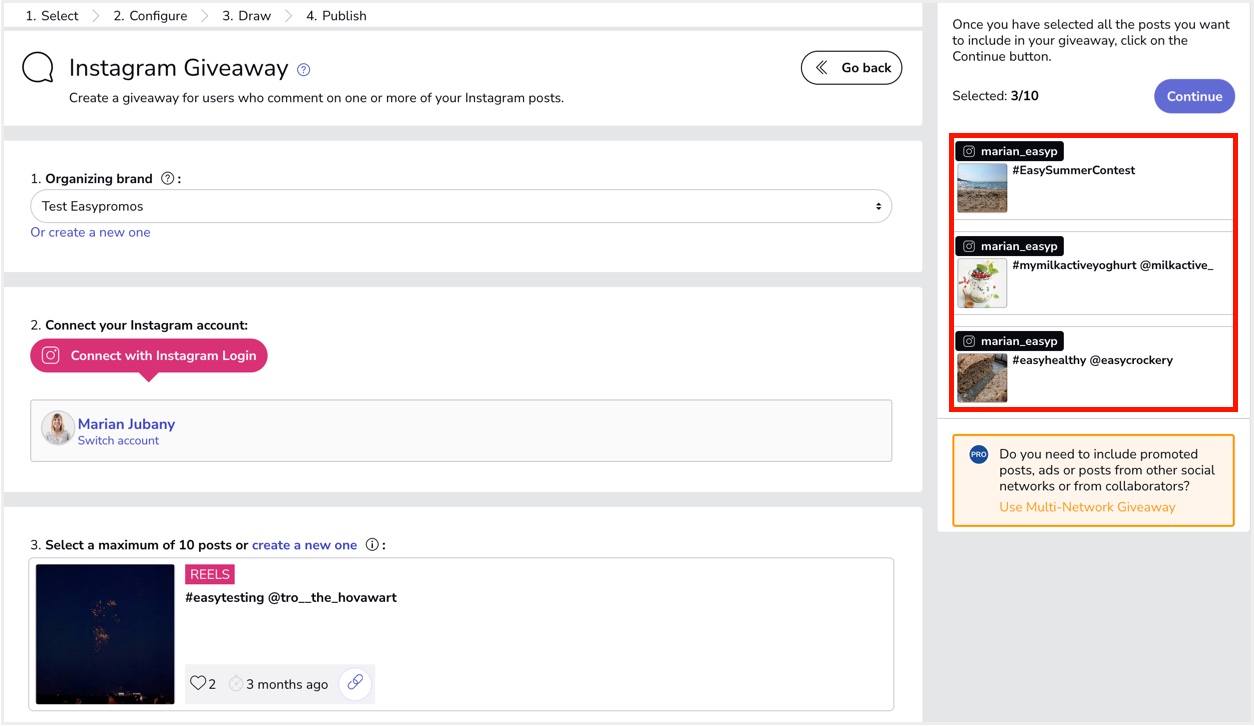Click the question icon next to Organizing brand
Viewport: 1254px width, 726px height.
(x=168, y=179)
